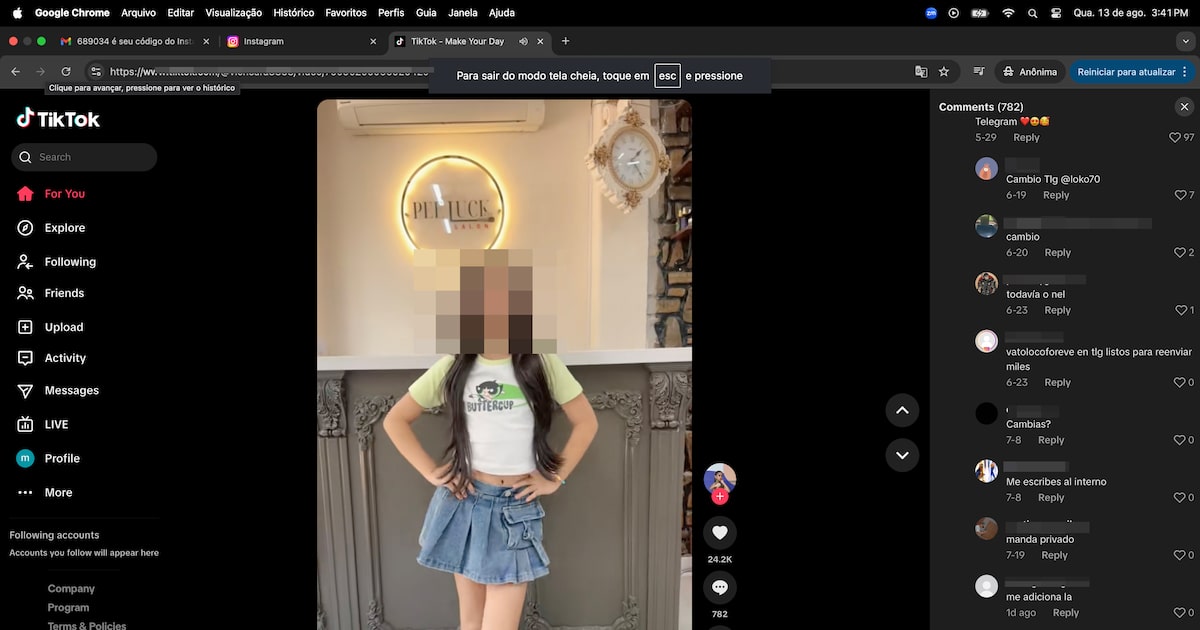Click the TikTok logo in the sidebar
The height and width of the screenshot is (630, 1200).
tap(58, 119)
